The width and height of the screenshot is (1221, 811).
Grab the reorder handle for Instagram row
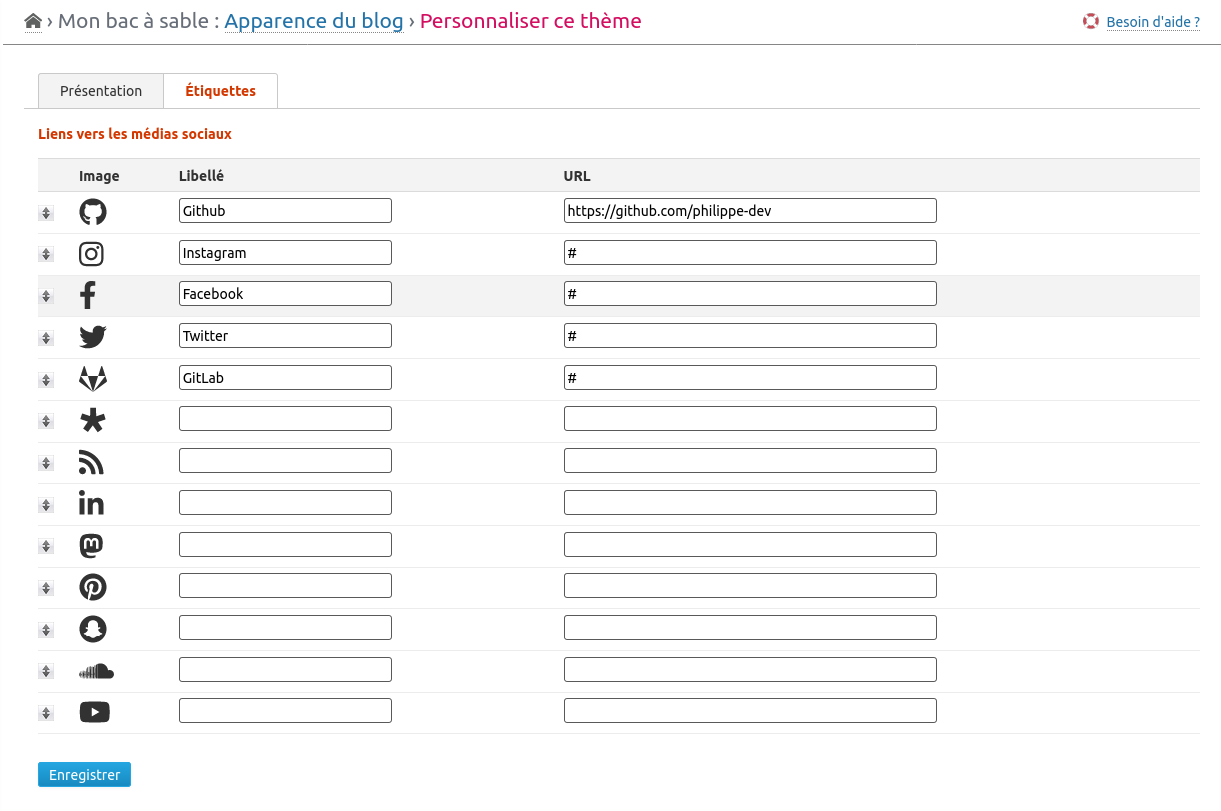pyautogui.click(x=46, y=255)
